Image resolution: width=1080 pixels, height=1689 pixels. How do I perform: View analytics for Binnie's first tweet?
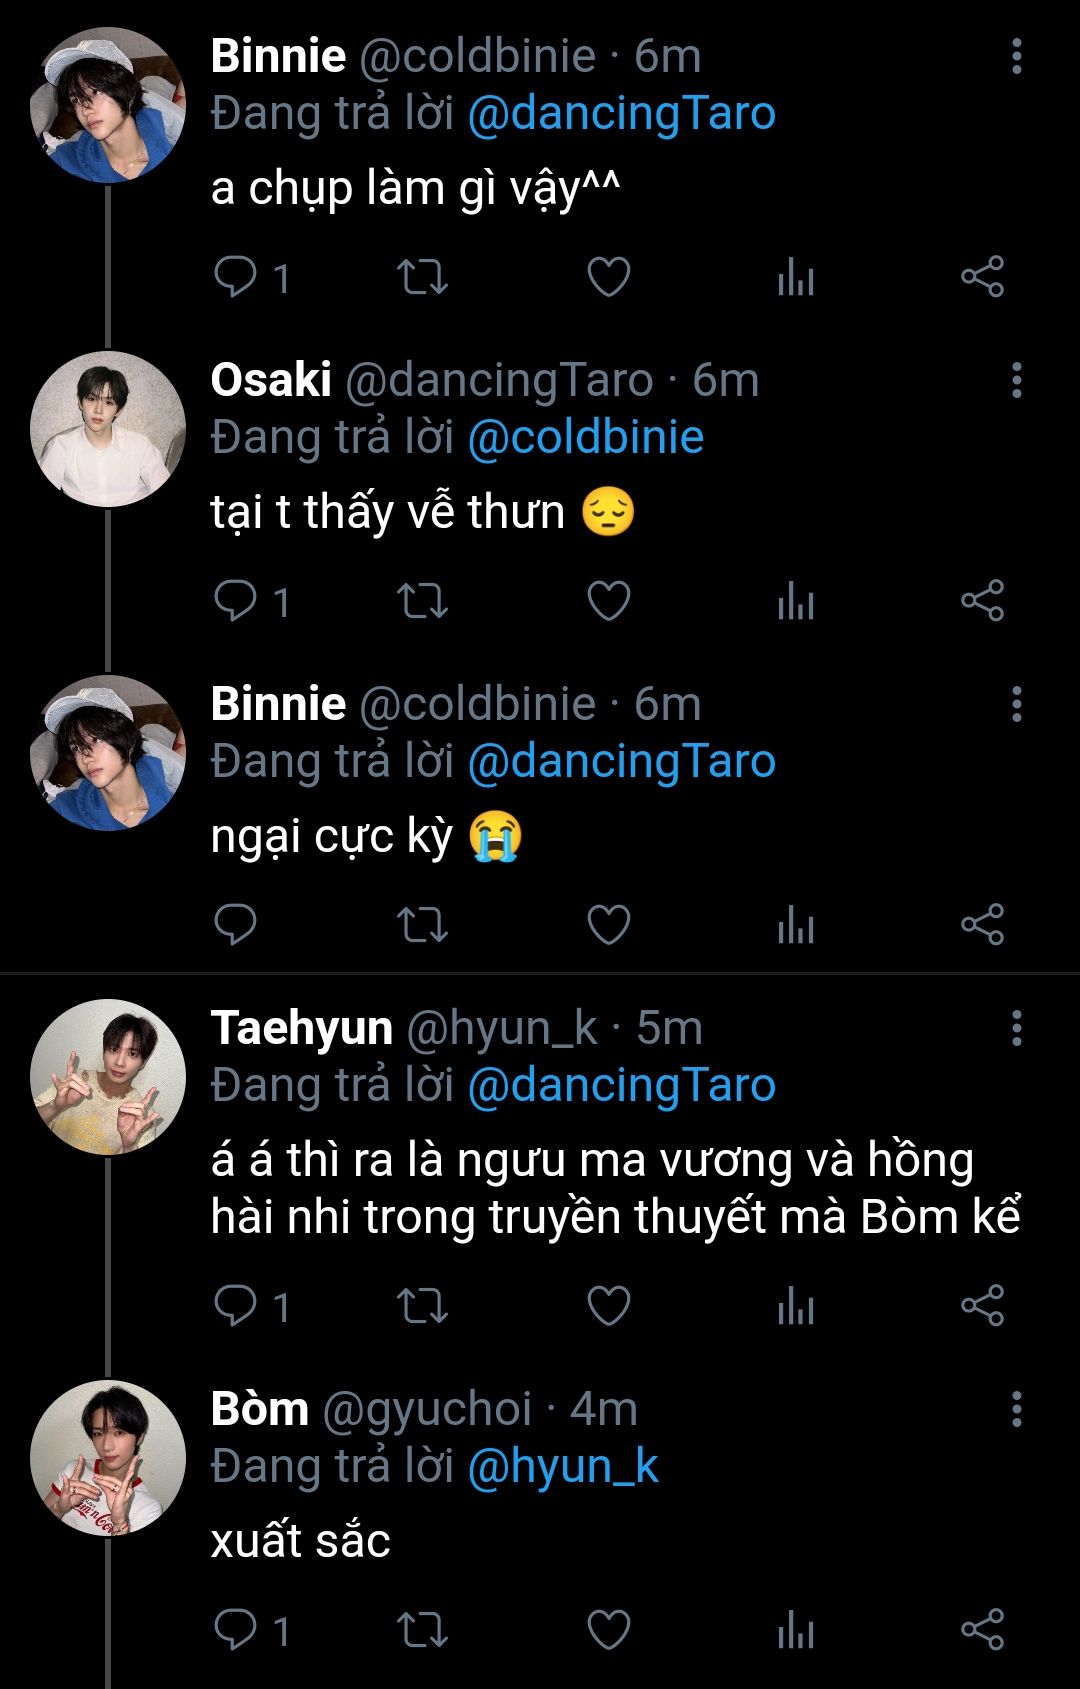pos(796,277)
